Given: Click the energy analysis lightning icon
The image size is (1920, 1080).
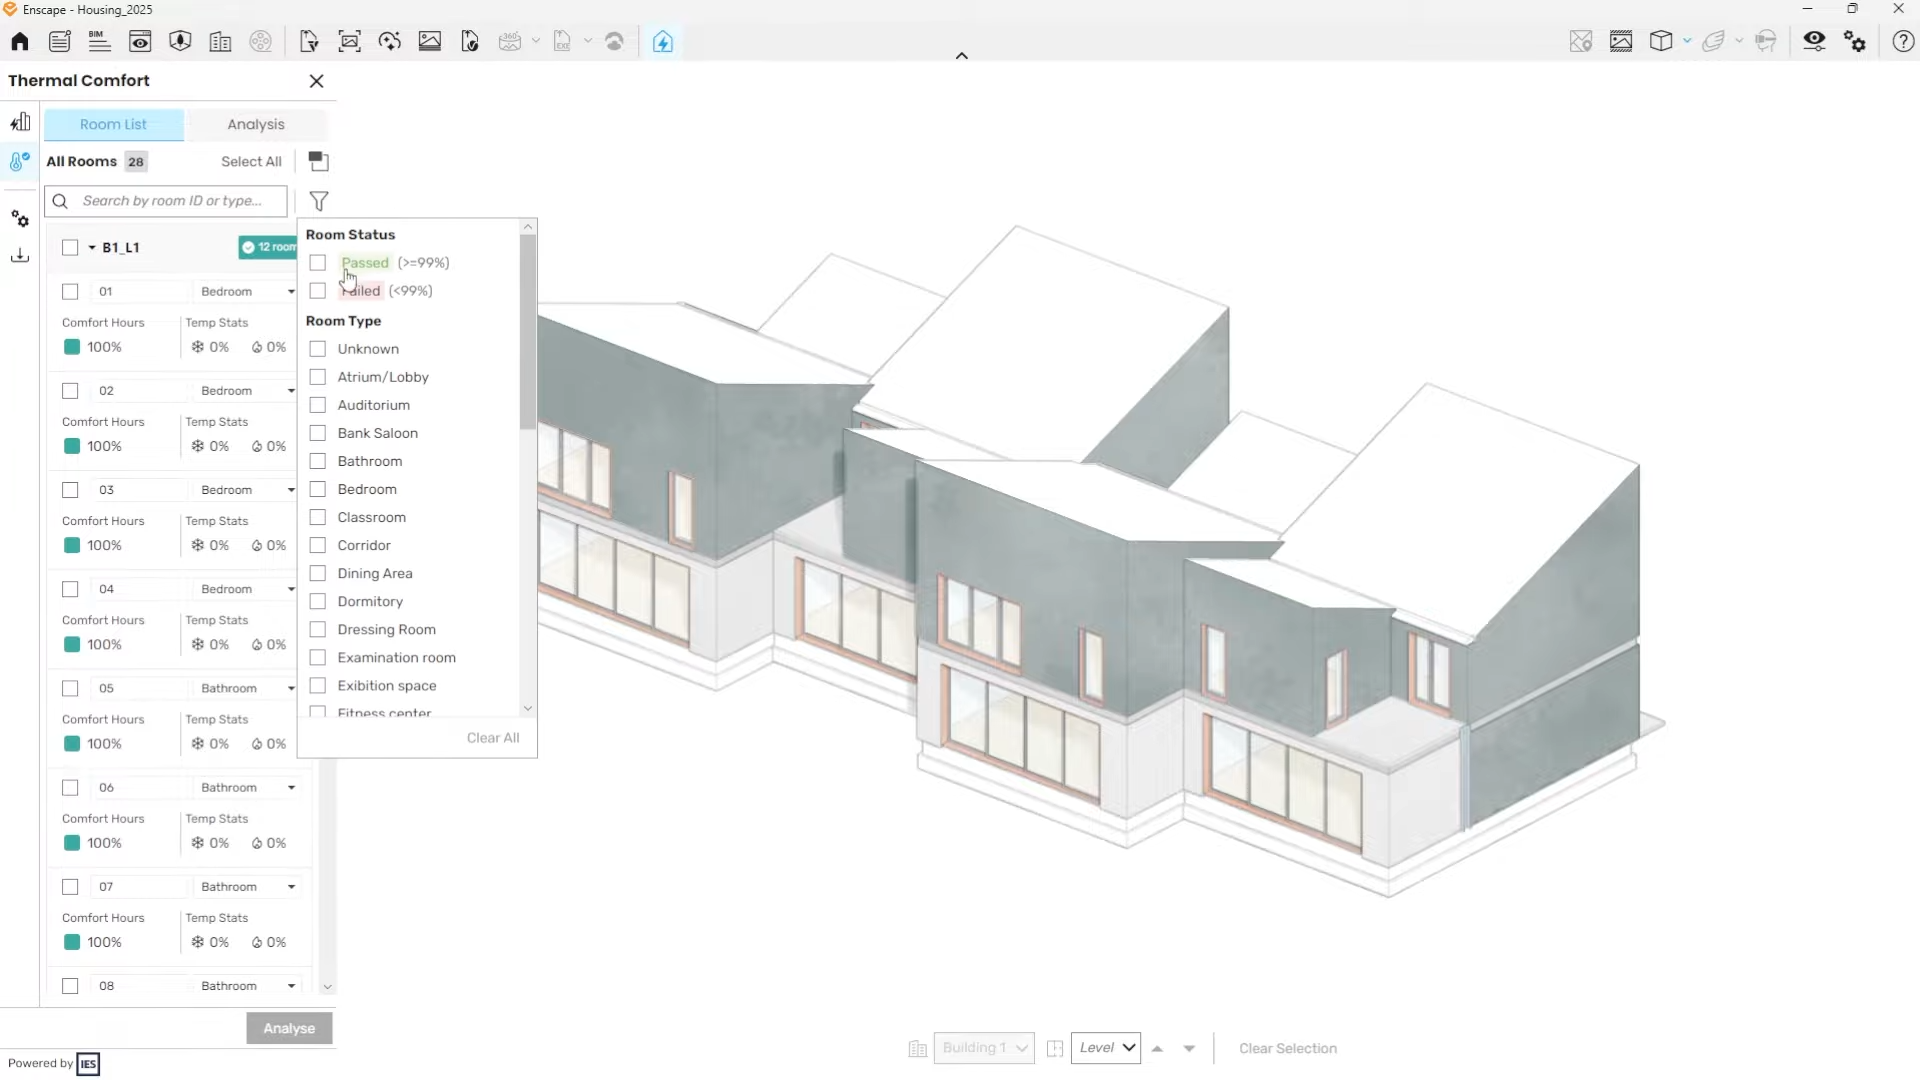Looking at the screenshot, I should pos(663,42).
